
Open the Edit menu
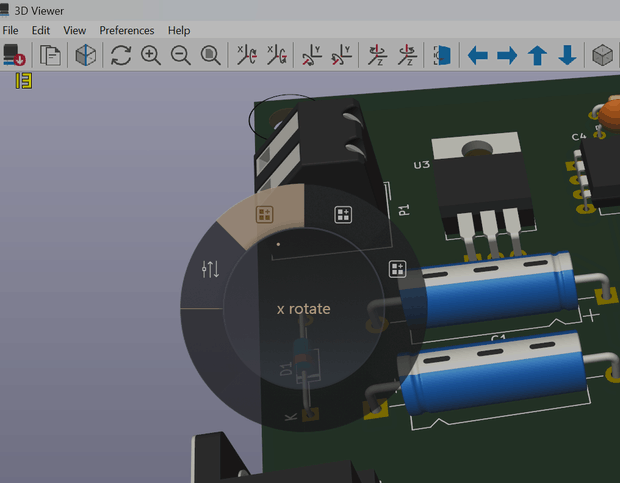pos(41,30)
